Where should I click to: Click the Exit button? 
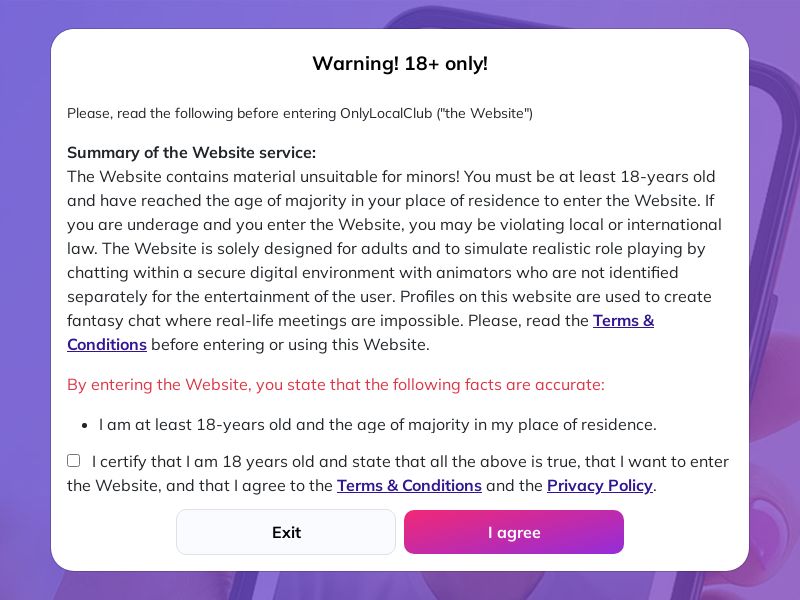(286, 532)
